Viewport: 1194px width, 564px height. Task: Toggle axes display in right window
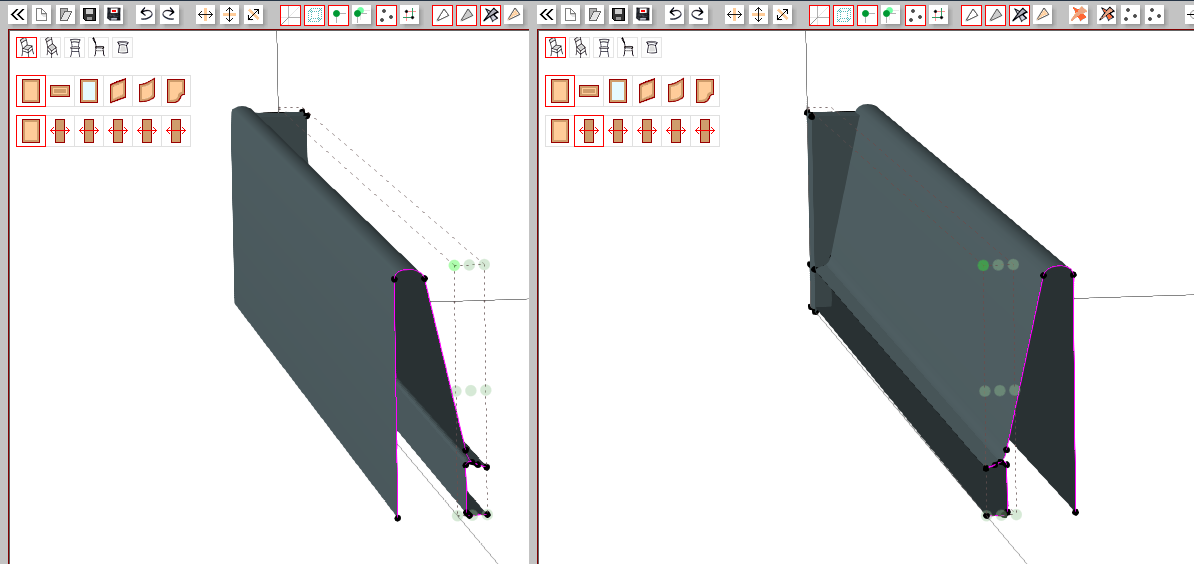coord(819,15)
